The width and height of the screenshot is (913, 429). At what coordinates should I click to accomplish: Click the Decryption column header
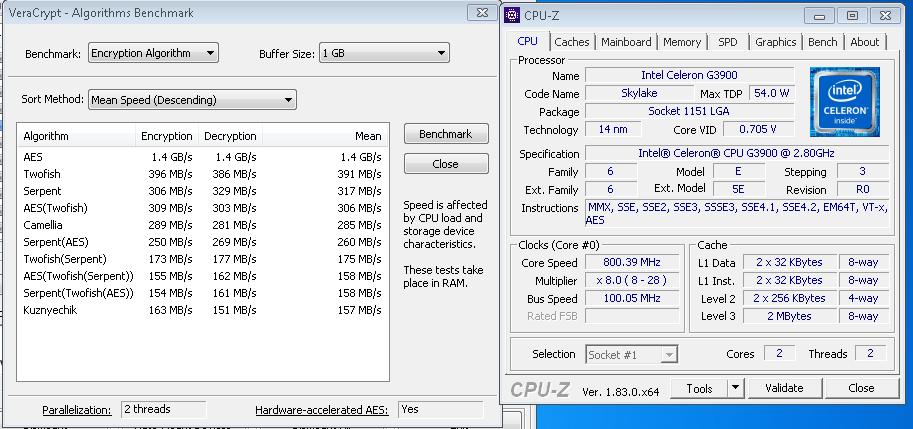click(230, 136)
